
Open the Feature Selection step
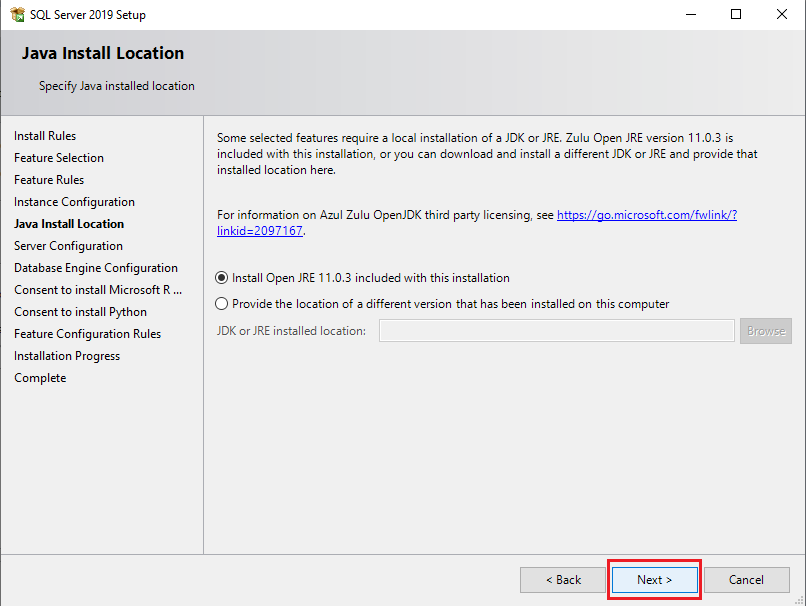click(x=60, y=157)
